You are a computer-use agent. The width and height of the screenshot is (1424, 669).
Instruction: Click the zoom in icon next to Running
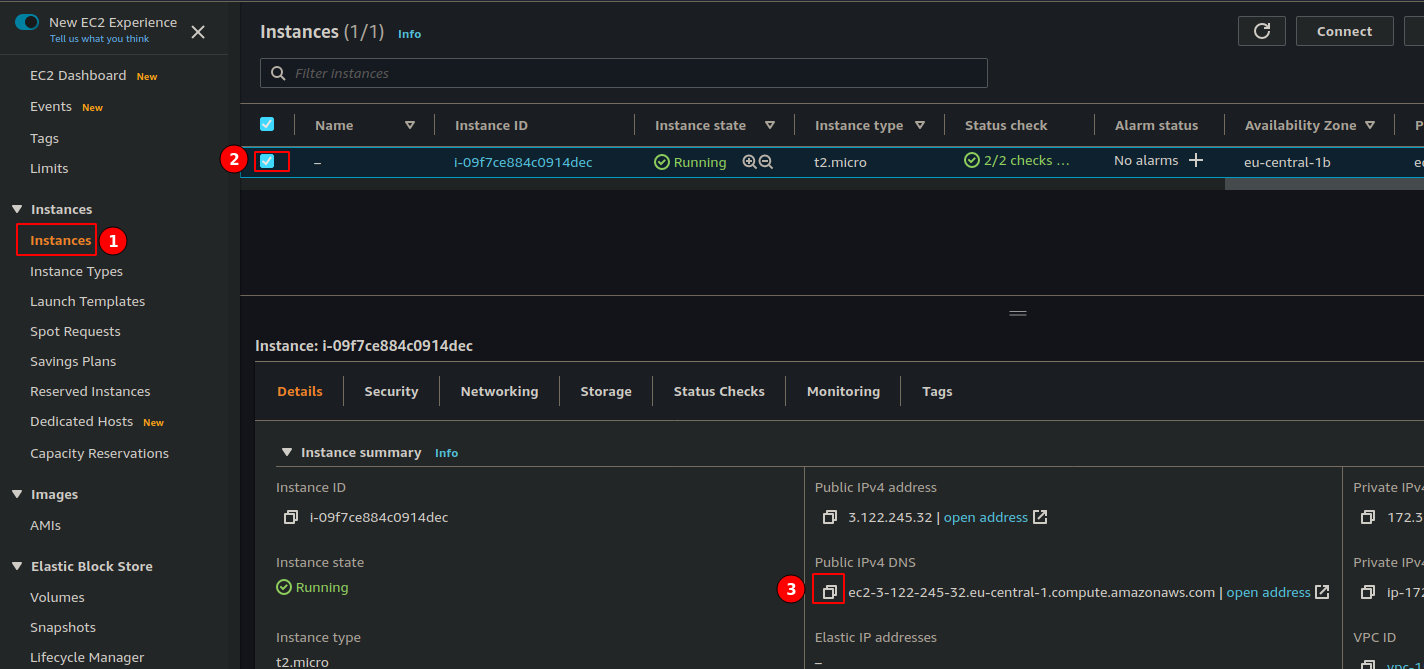click(749, 161)
